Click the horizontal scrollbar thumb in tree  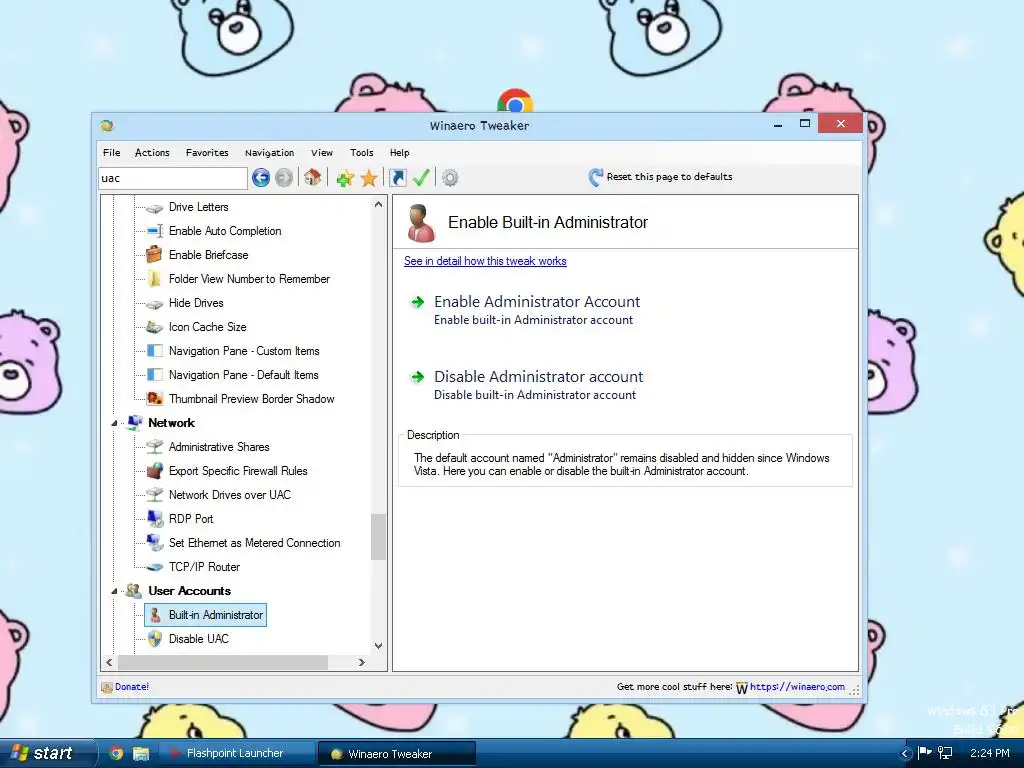coord(223,662)
